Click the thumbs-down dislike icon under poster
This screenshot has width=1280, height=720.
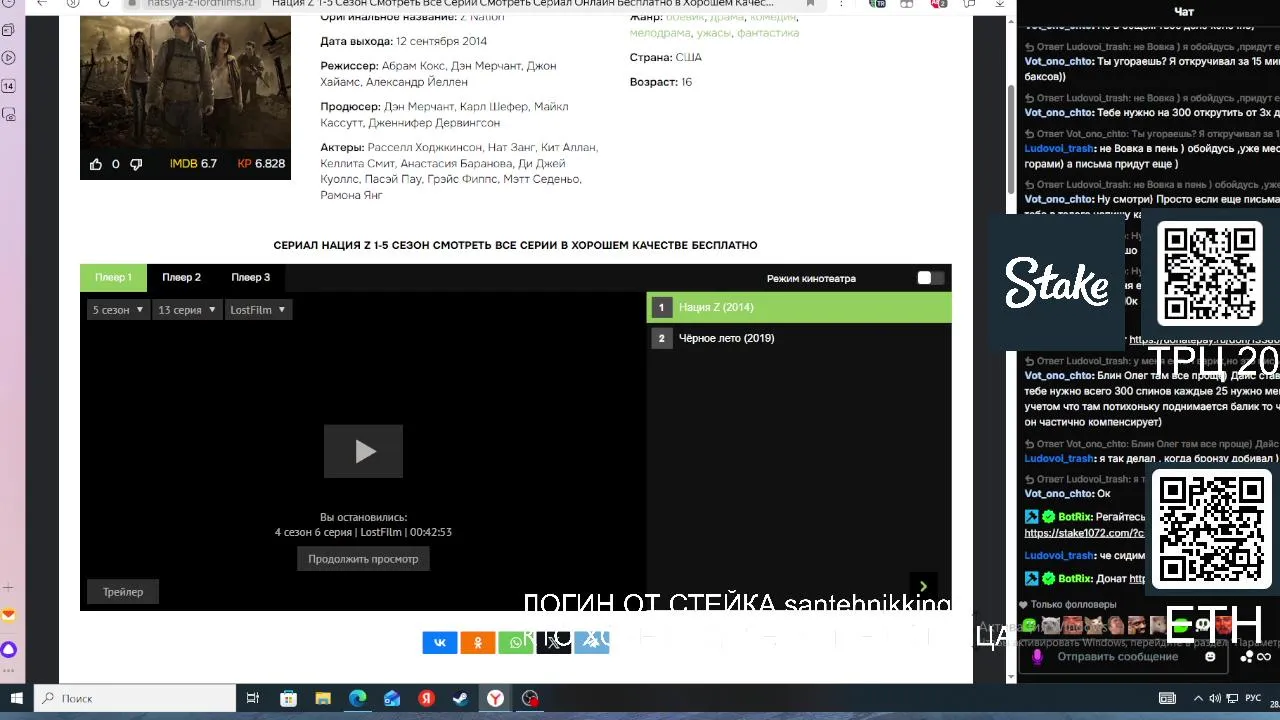pos(136,164)
